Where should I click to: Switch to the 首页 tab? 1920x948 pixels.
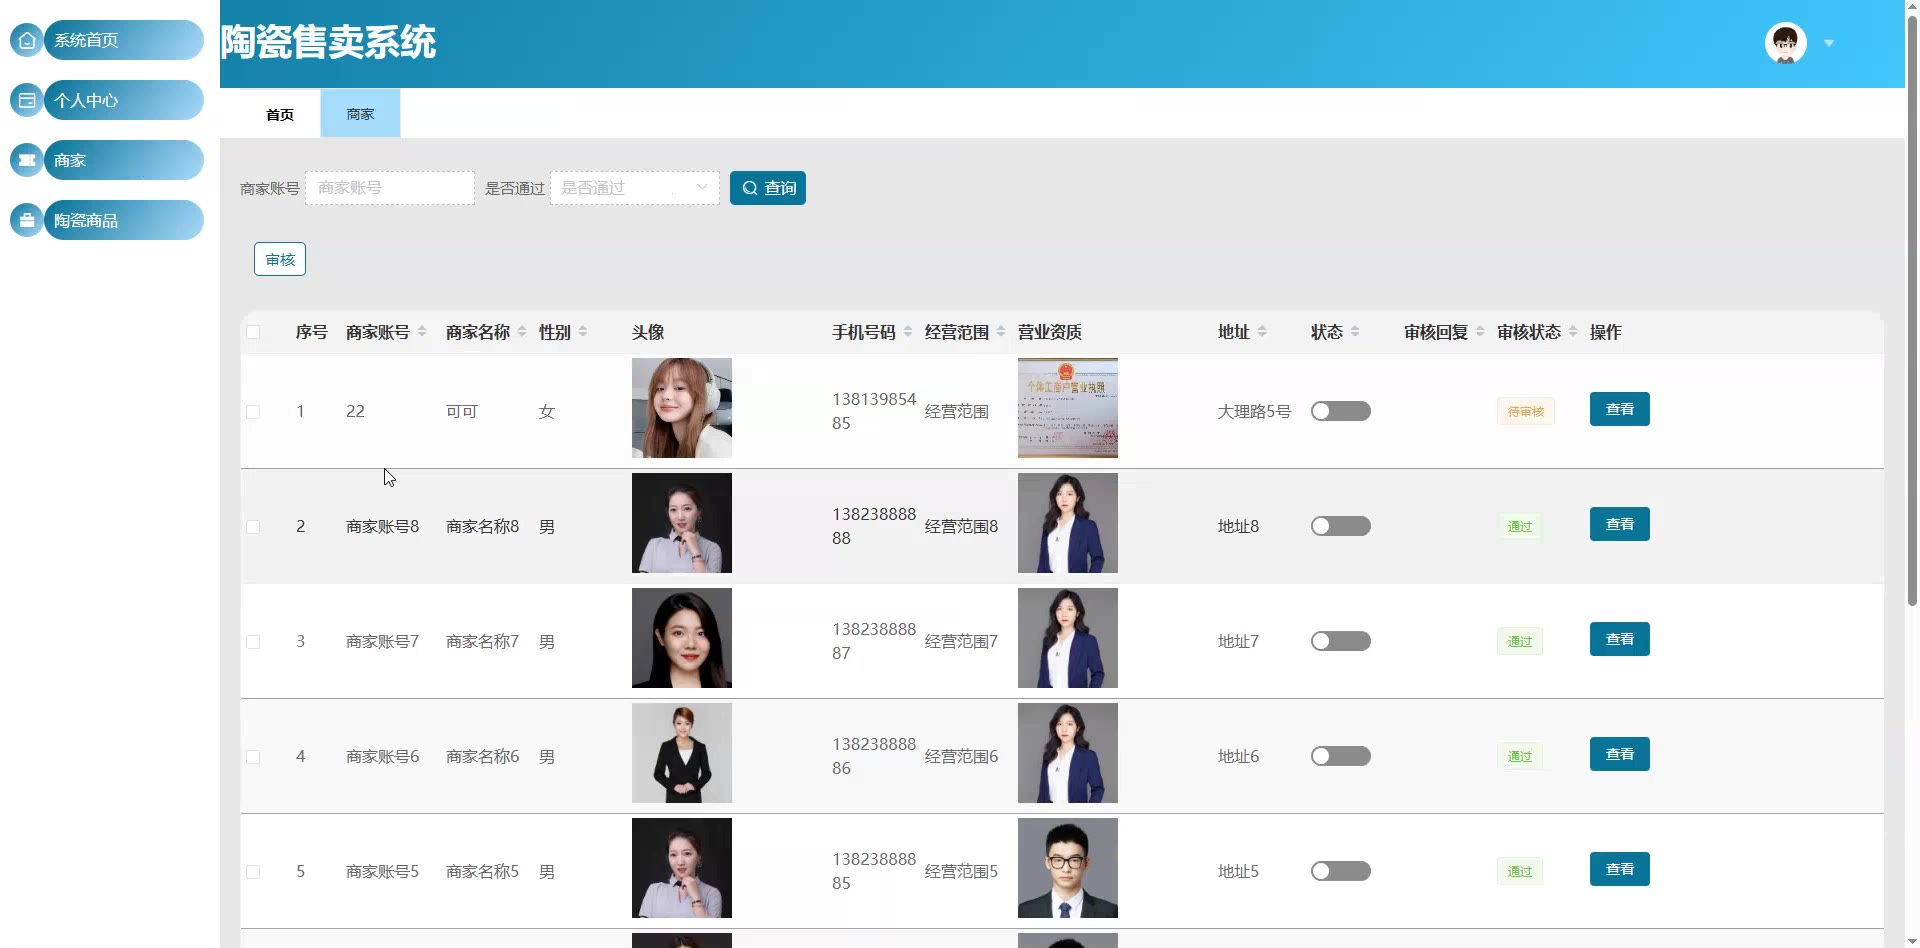pos(280,114)
